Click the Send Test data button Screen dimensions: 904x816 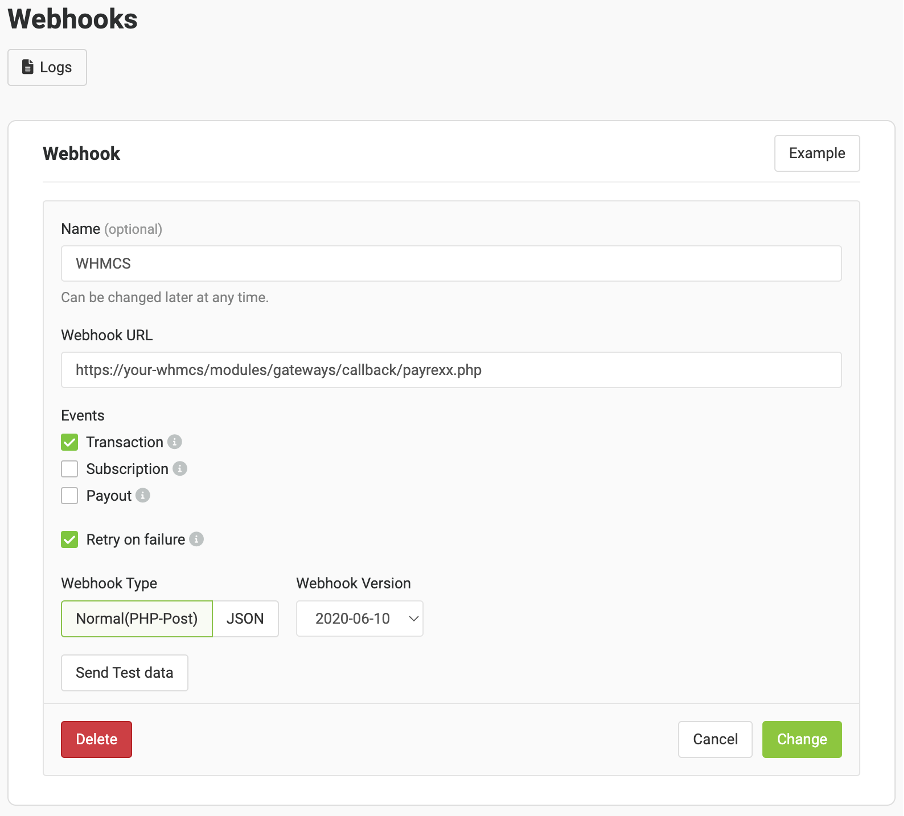[124, 672]
